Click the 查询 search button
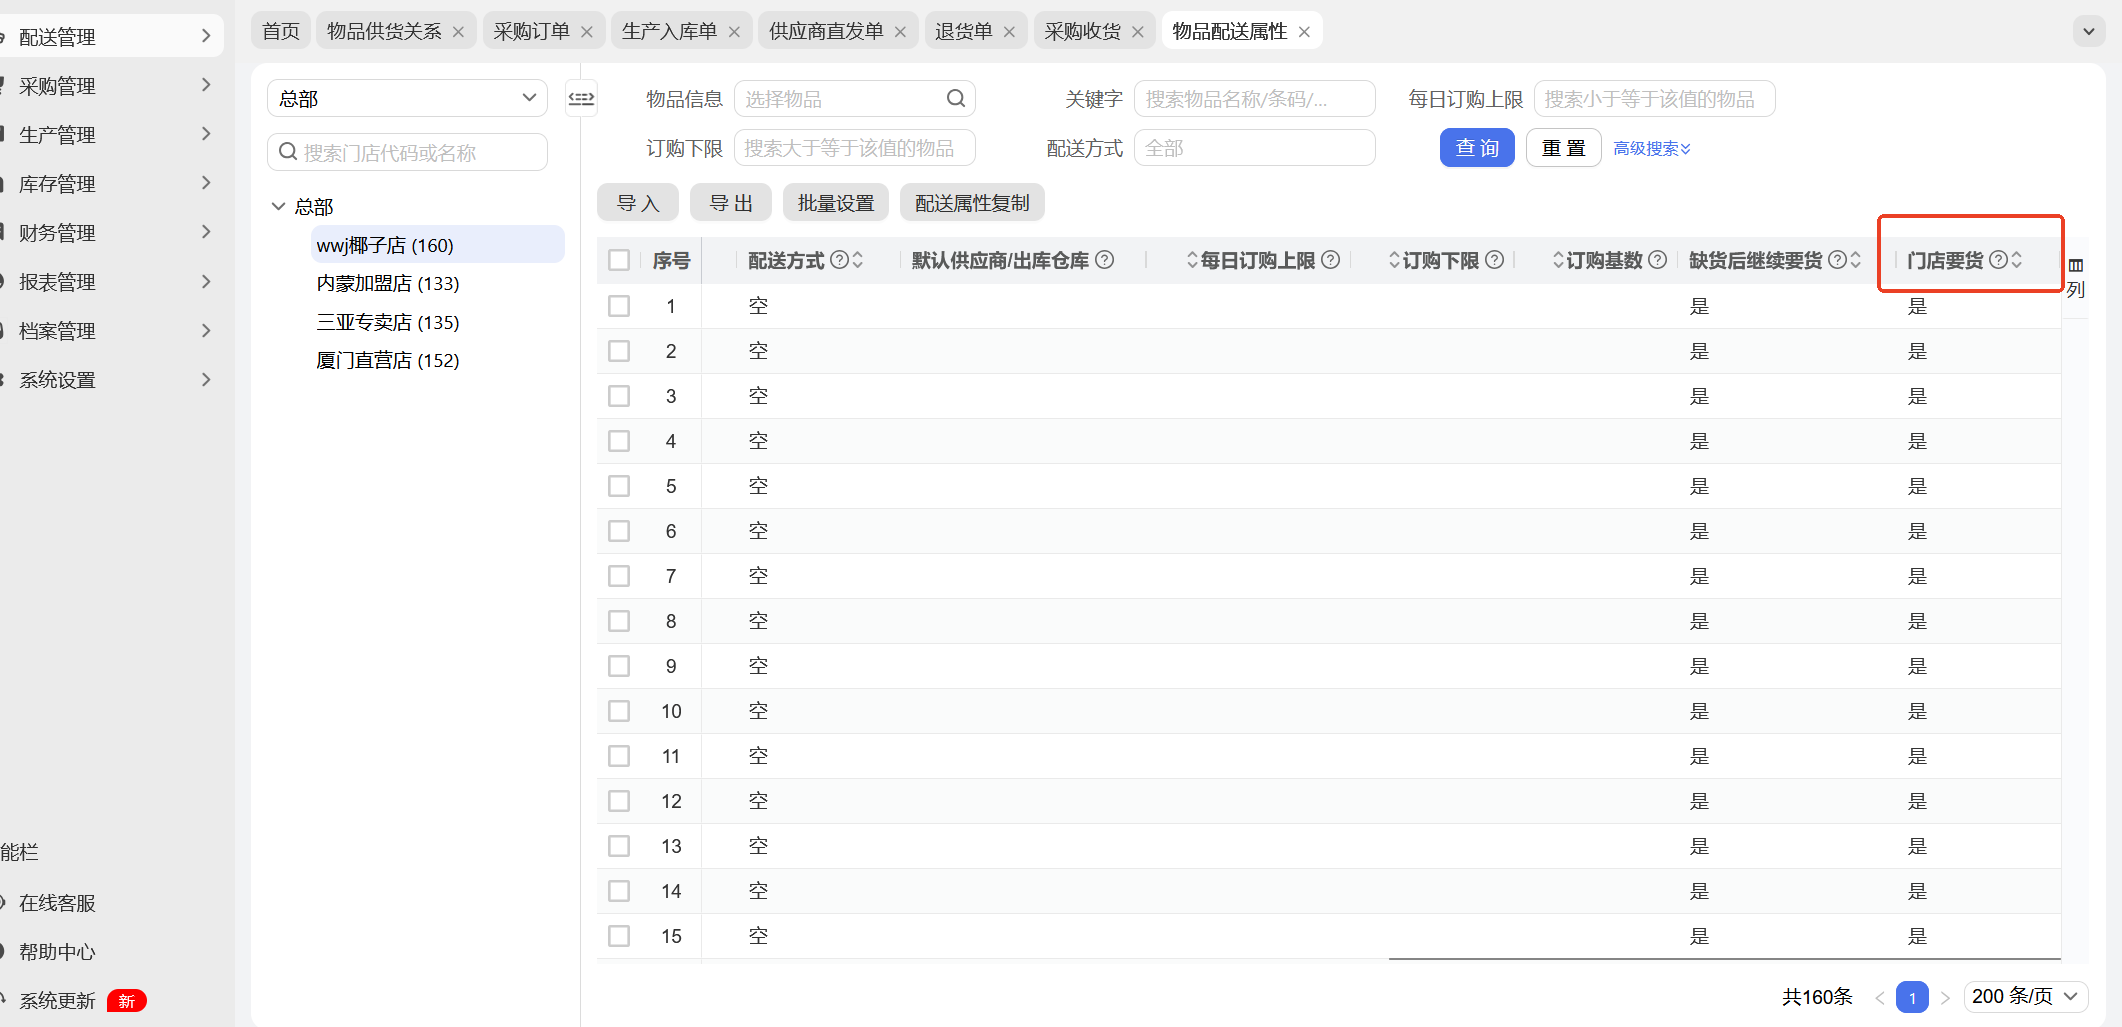 (1477, 148)
